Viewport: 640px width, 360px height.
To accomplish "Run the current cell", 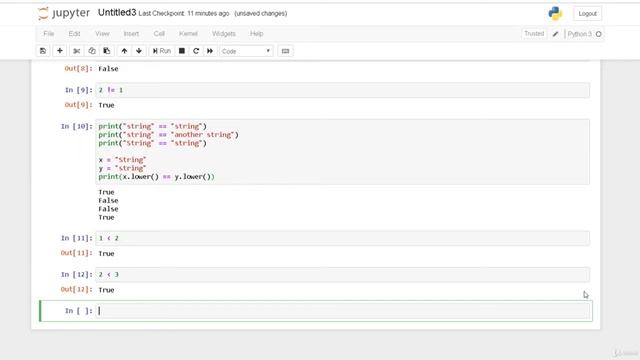I will coord(162,51).
